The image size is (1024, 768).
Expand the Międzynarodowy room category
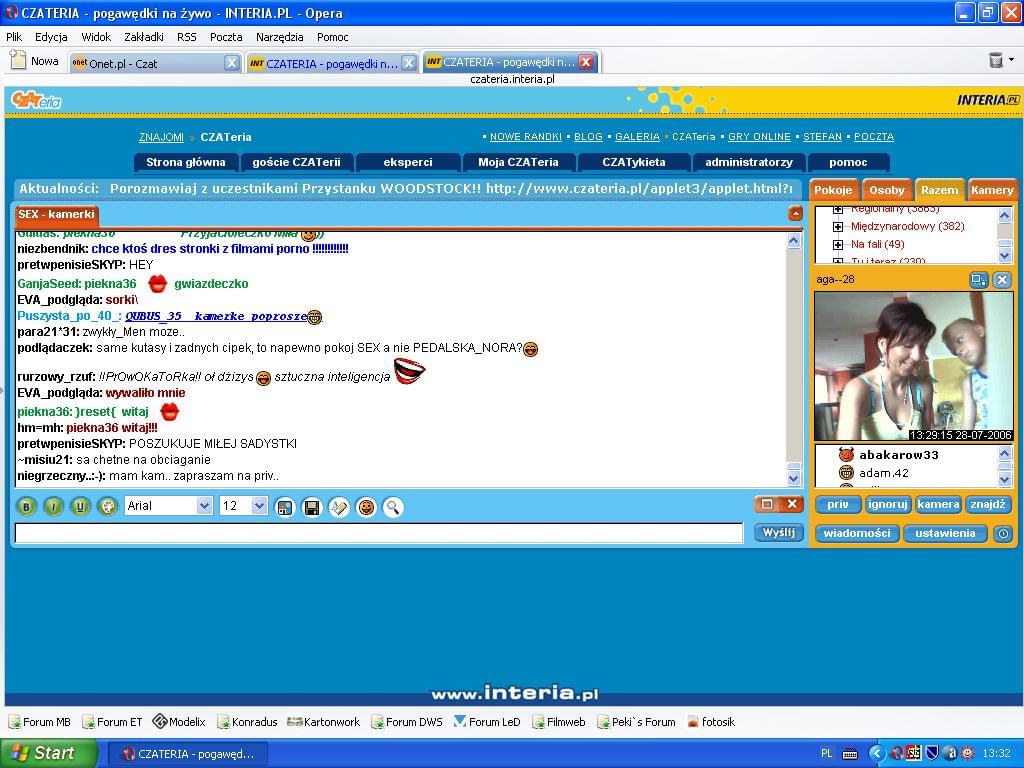coord(838,227)
